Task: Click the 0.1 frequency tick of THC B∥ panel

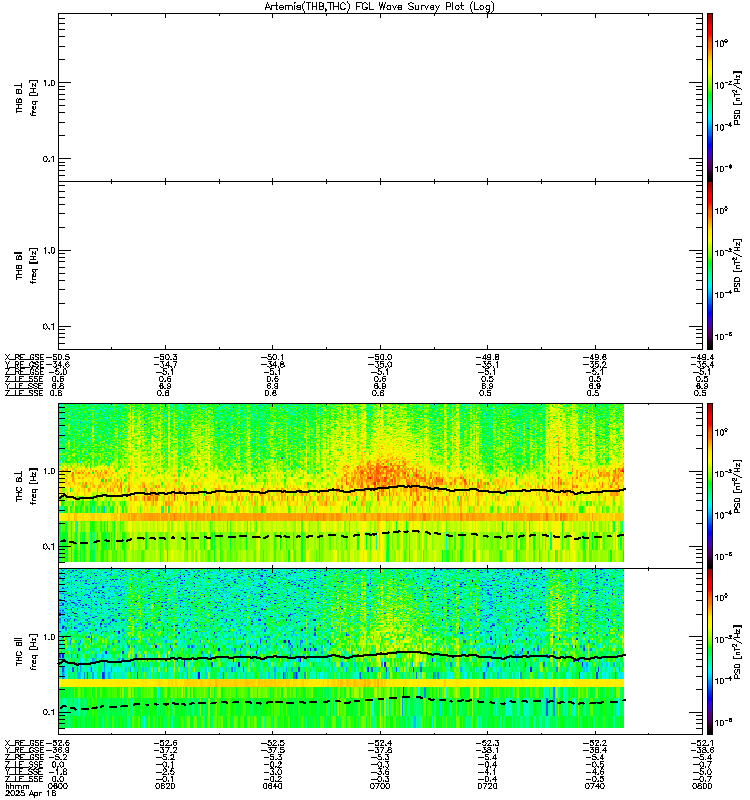Action: point(49,712)
